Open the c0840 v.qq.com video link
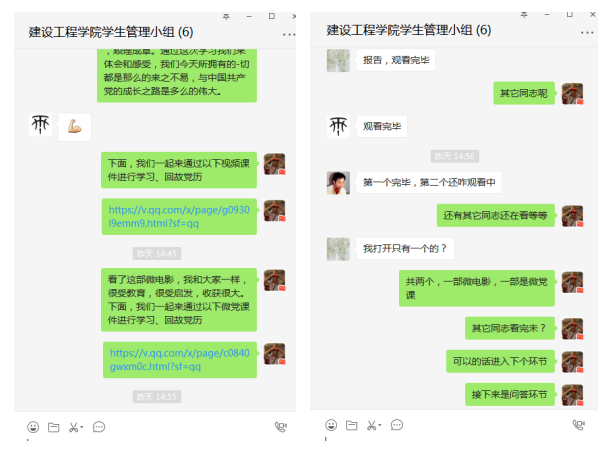This screenshot has width=615, height=471. (x=180, y=360)
